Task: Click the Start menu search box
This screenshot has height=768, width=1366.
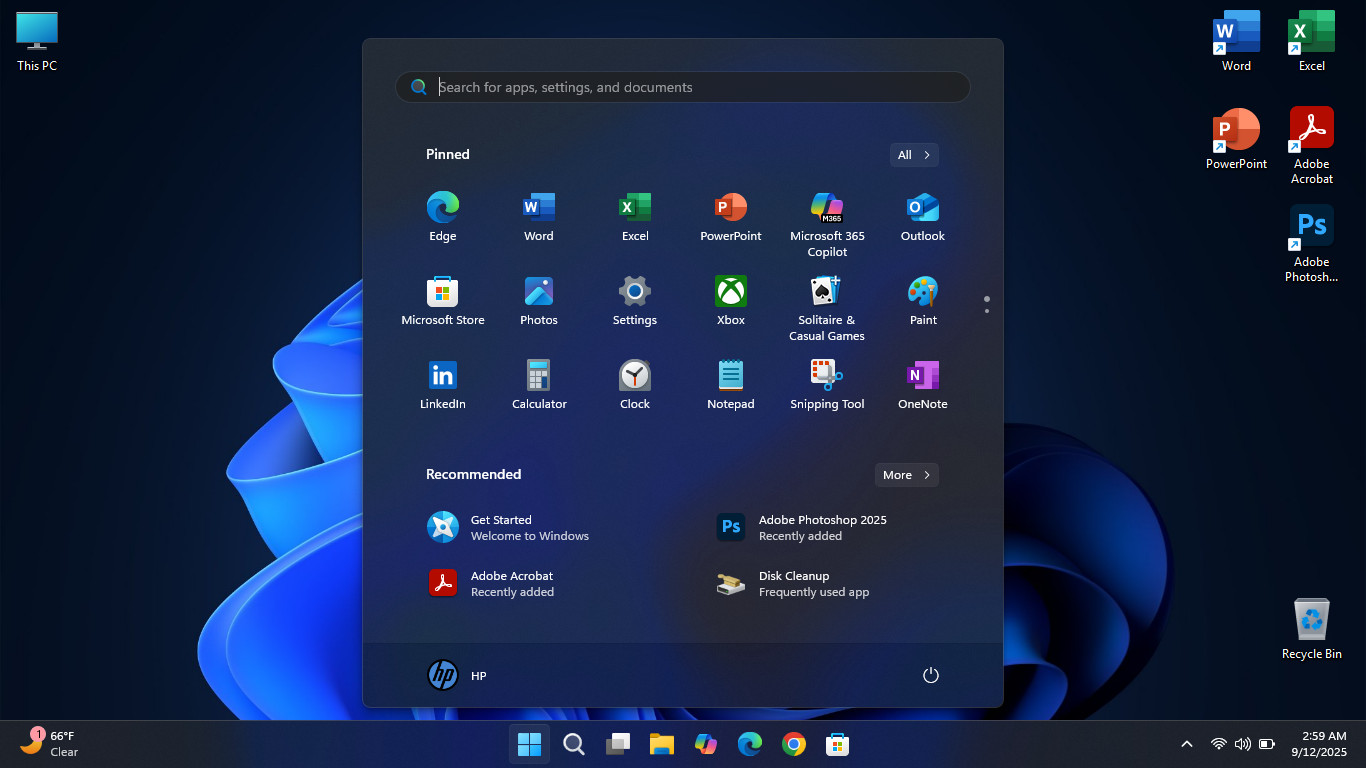Action: coord(683,87)
